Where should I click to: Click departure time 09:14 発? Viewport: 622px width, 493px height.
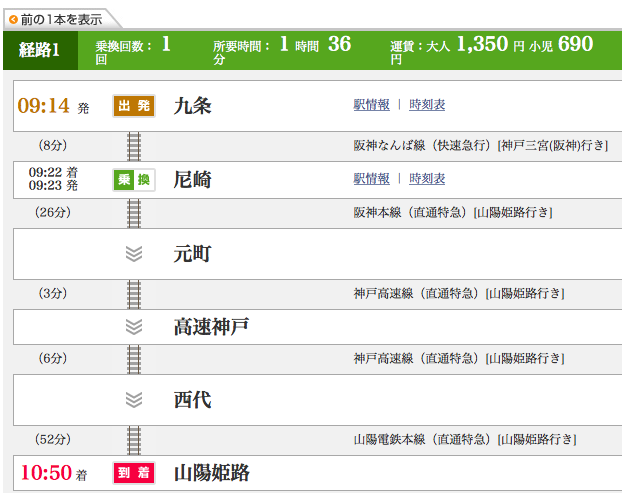click(53, 106)
